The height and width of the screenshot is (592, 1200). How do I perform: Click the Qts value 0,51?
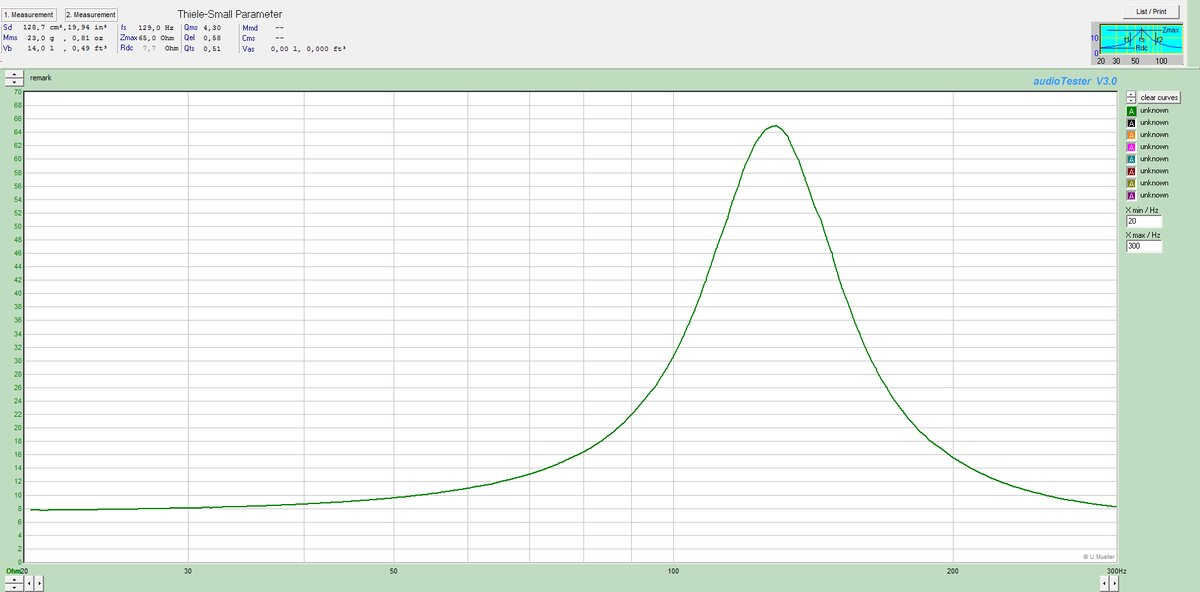click(212, 47)
